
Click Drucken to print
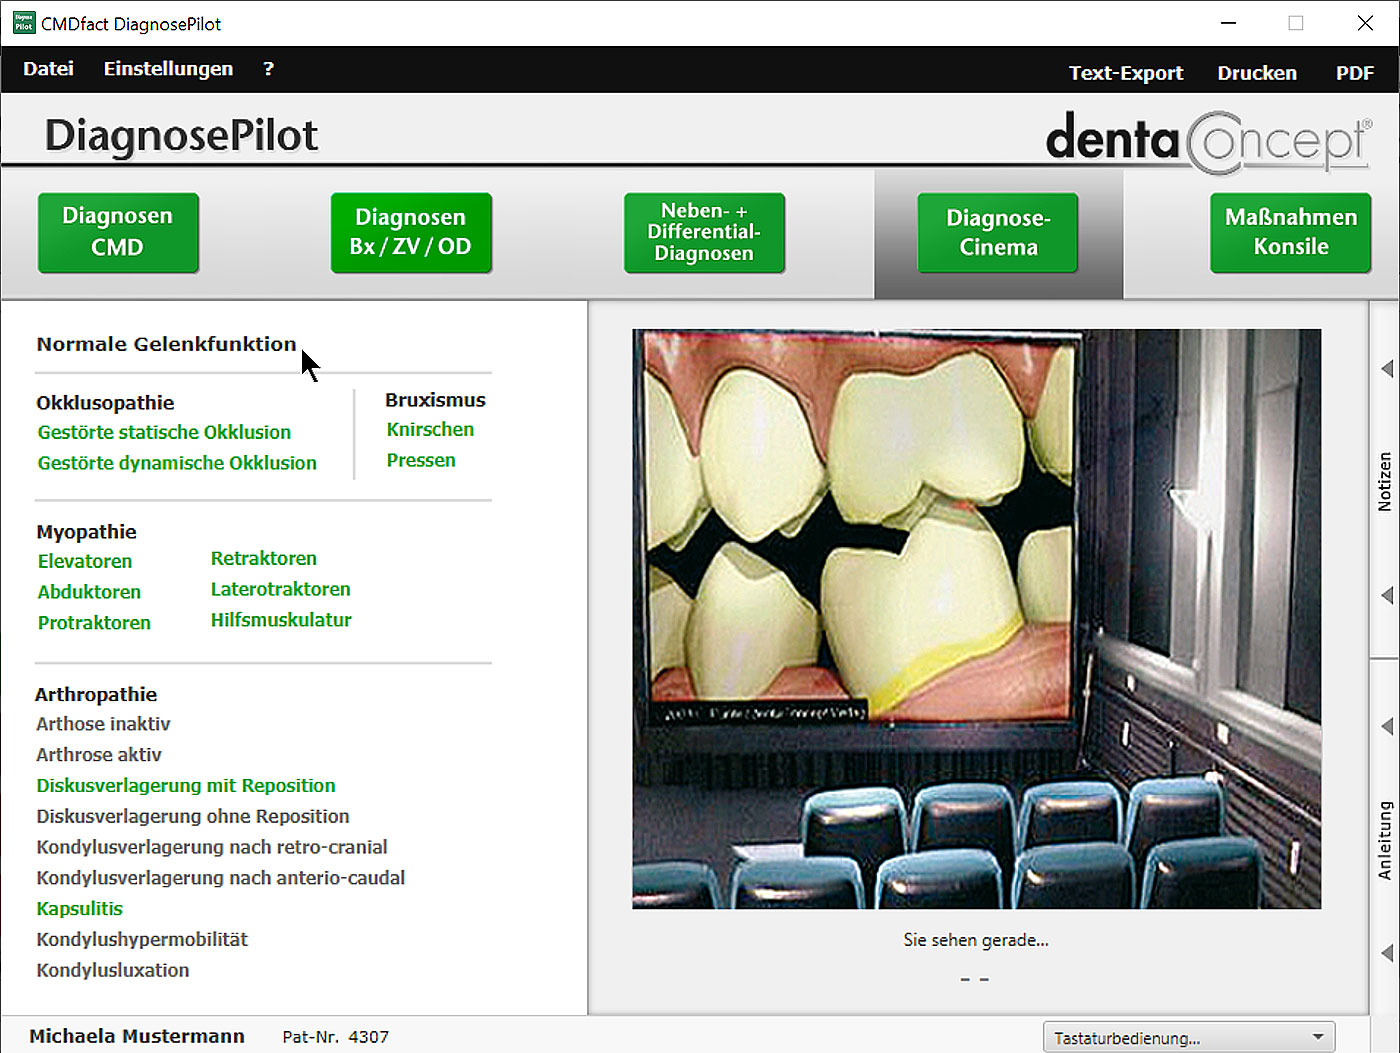1257,73
